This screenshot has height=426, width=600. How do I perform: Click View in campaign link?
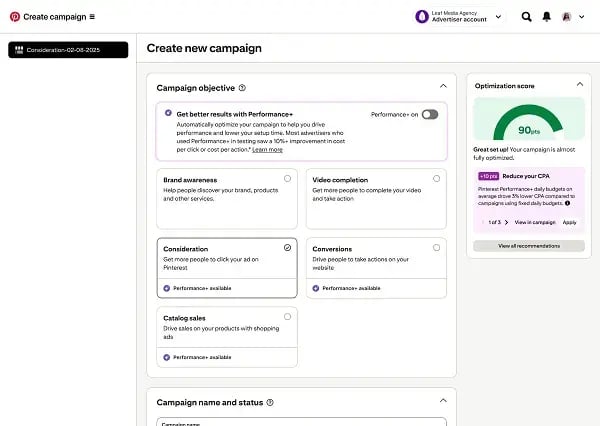[x=535, y=222]
